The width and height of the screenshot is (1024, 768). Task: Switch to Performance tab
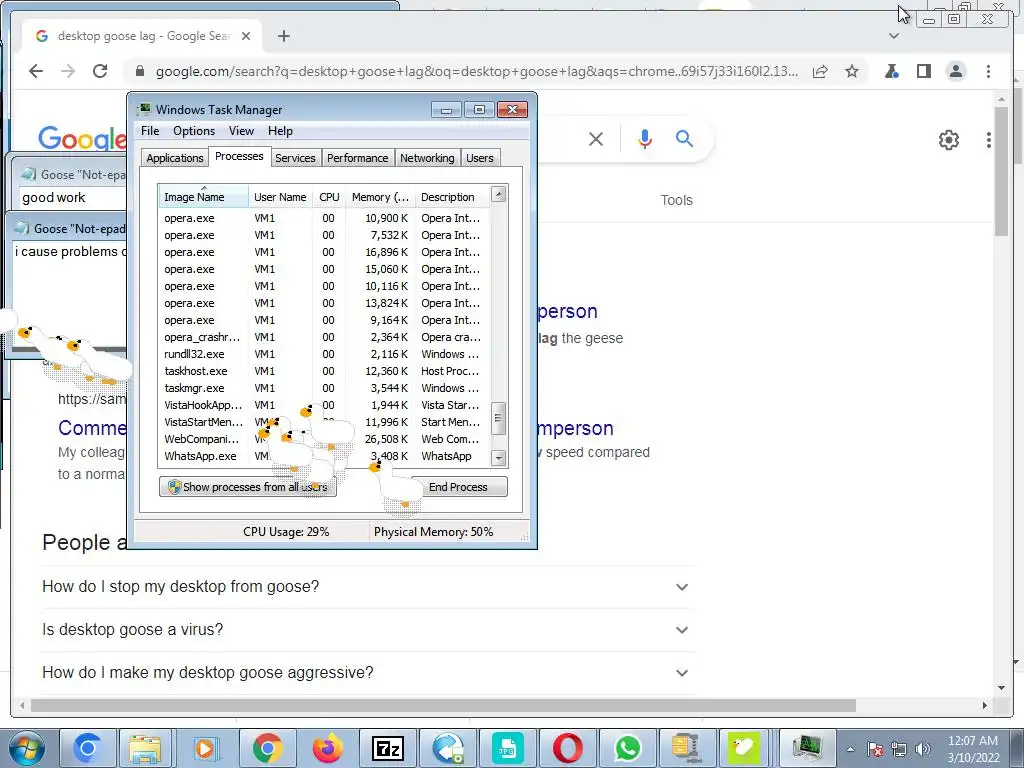357,158
